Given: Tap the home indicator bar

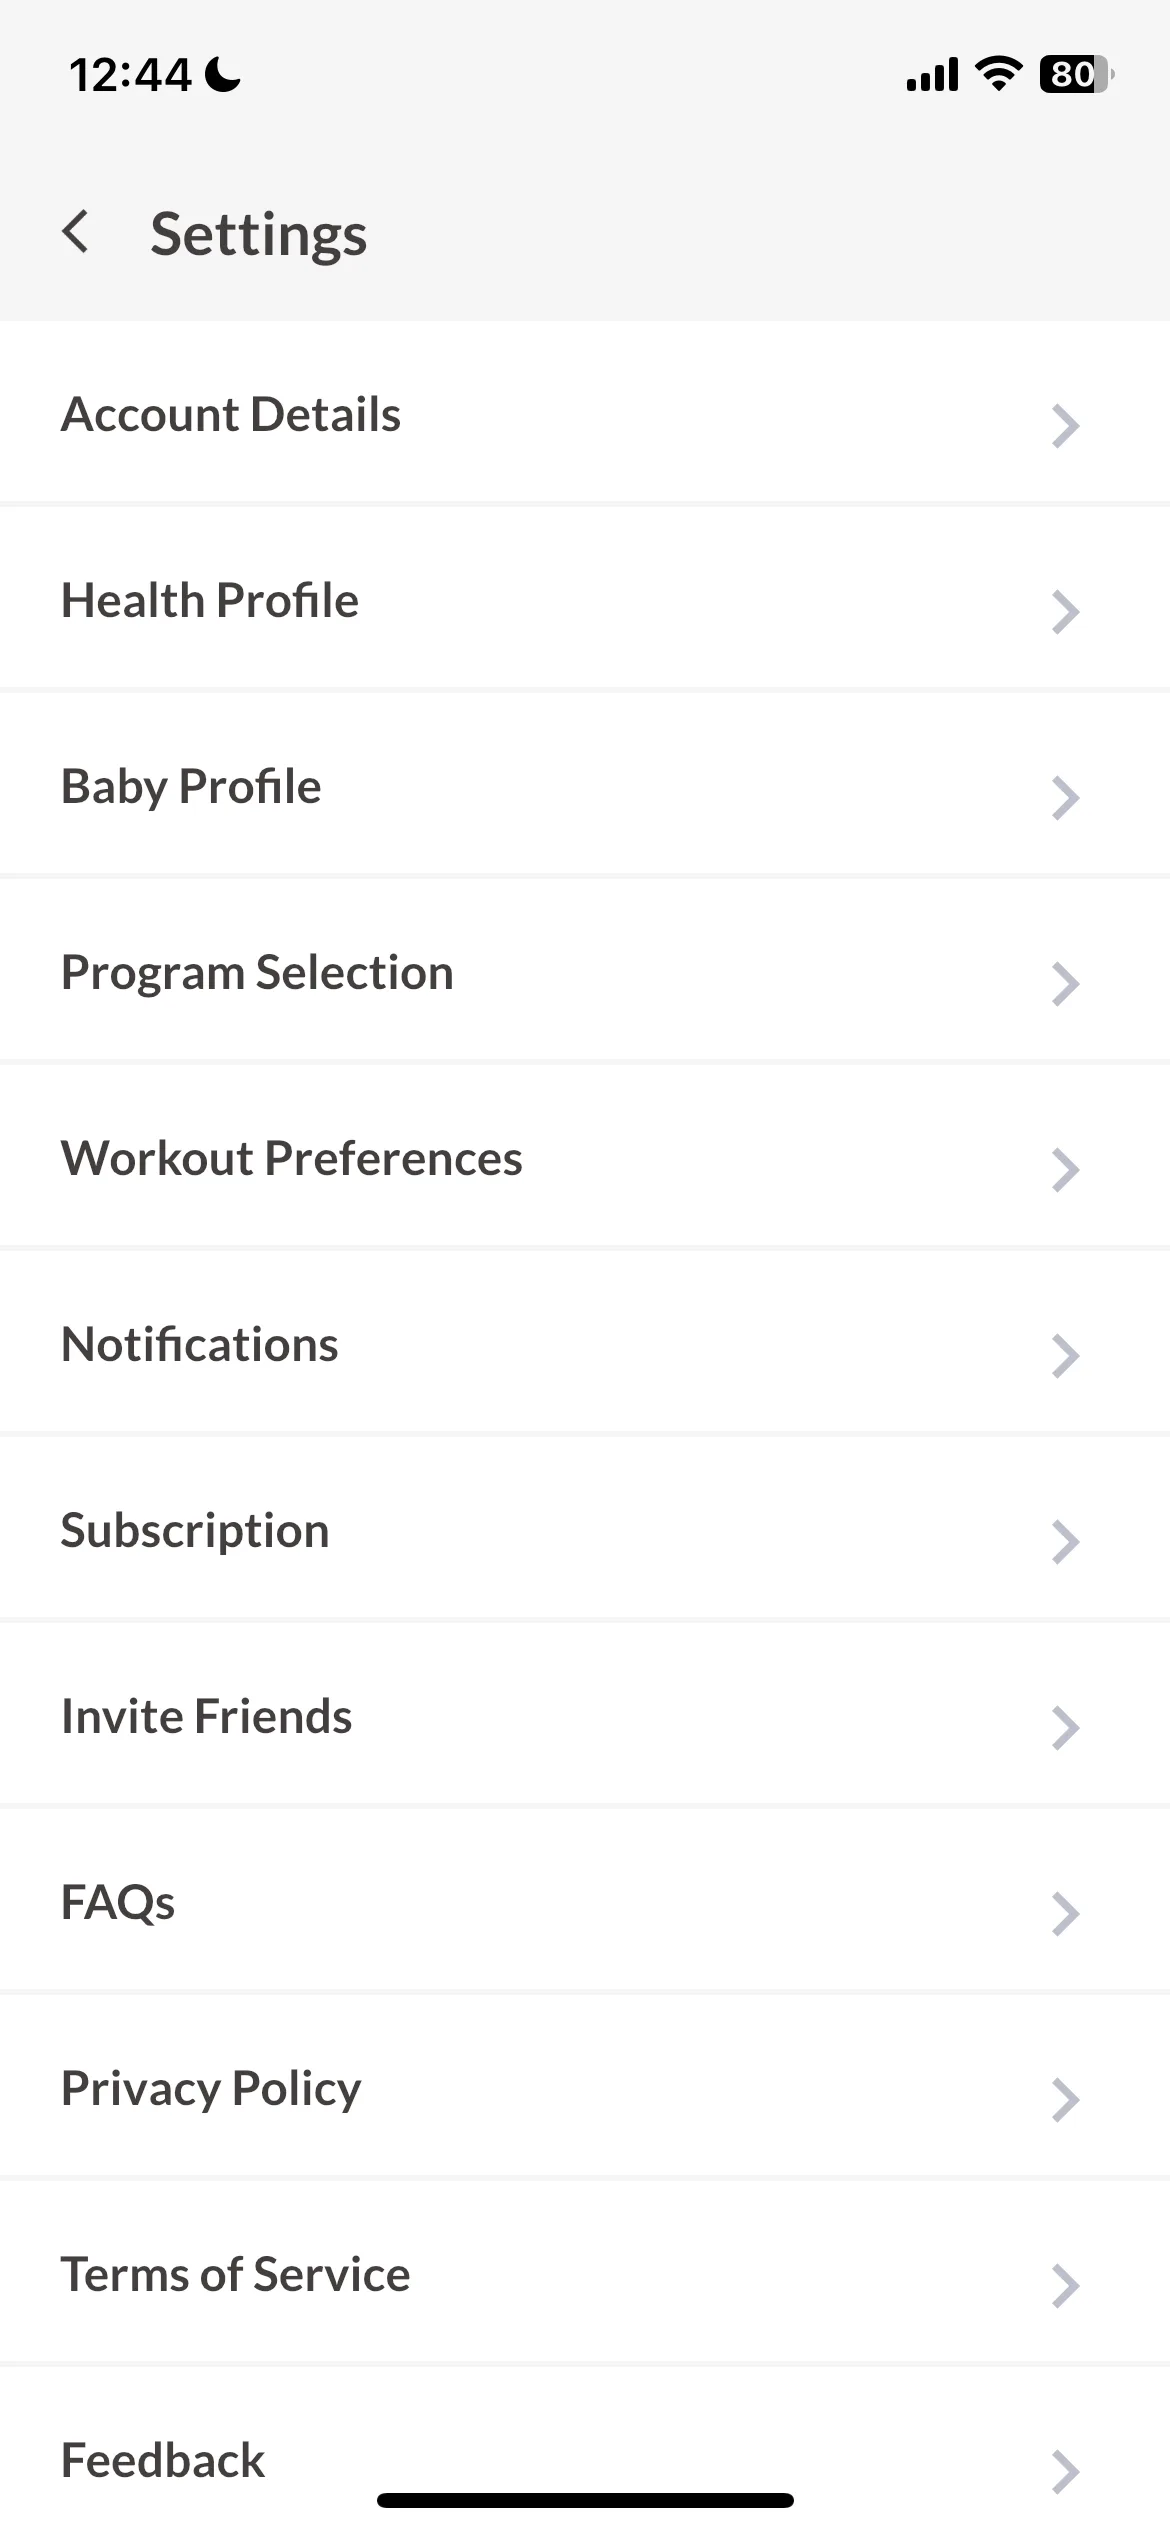Looking at the screenshot, I should [x=585, y=2500].
